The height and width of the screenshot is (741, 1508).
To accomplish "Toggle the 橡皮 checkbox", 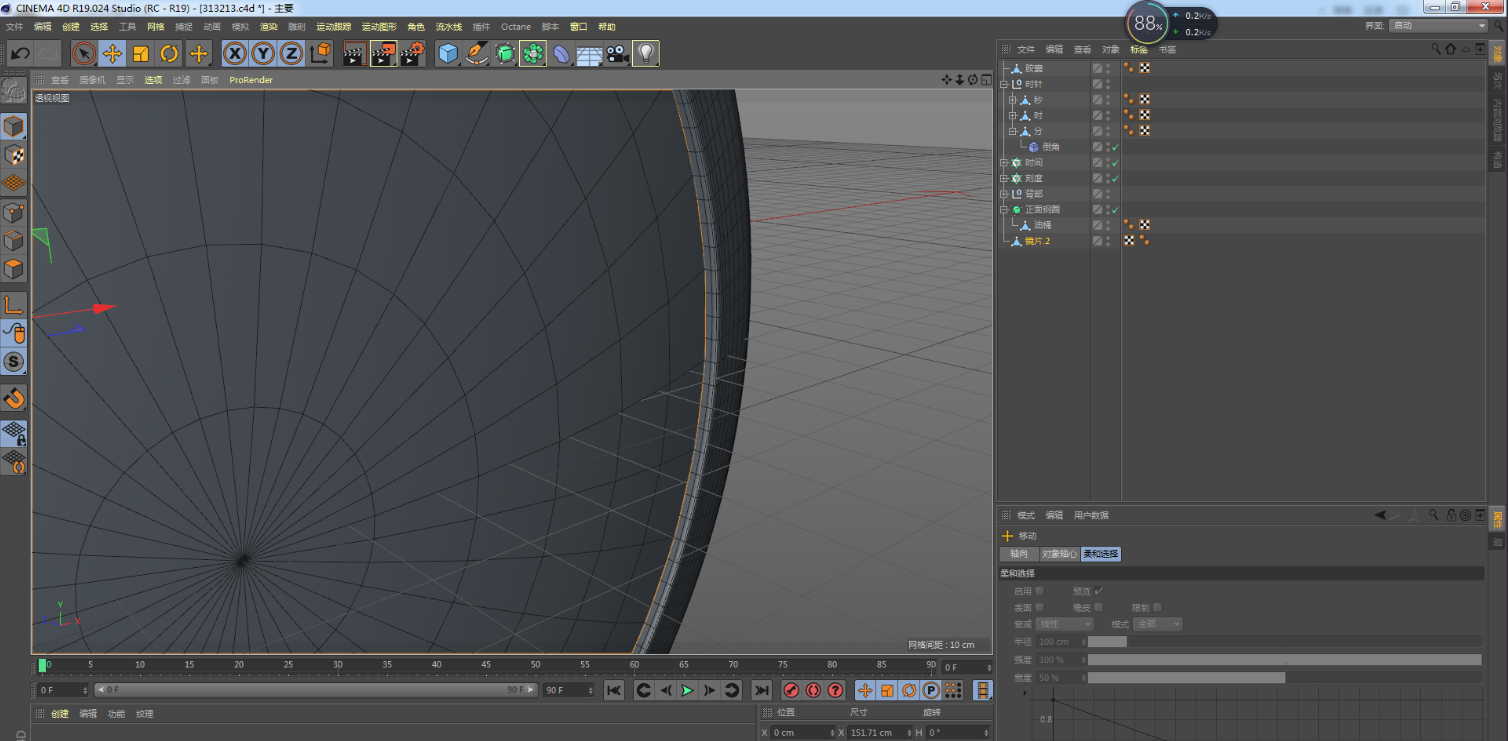I will [1099, 607].
